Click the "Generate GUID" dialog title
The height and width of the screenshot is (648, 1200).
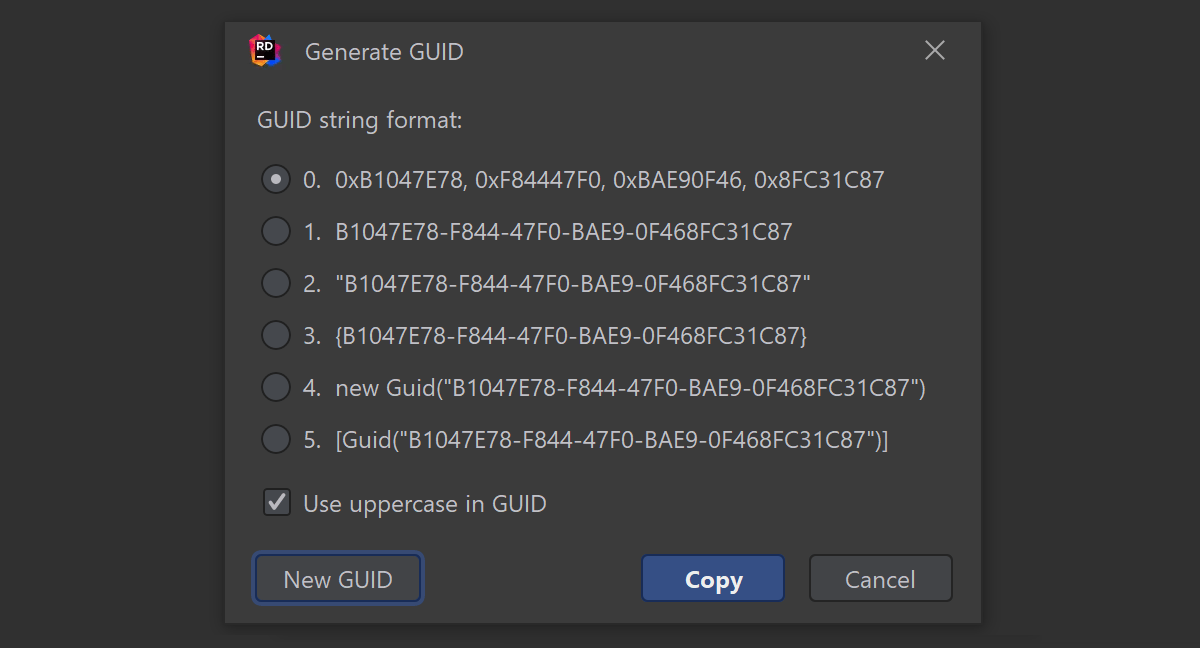tap(384, 52)
